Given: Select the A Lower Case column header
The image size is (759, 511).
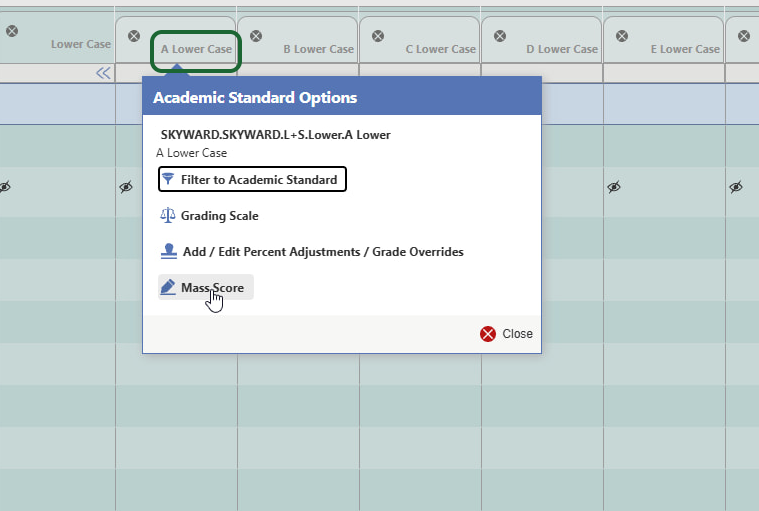Looking at the screenshot, I should [196, 49].
